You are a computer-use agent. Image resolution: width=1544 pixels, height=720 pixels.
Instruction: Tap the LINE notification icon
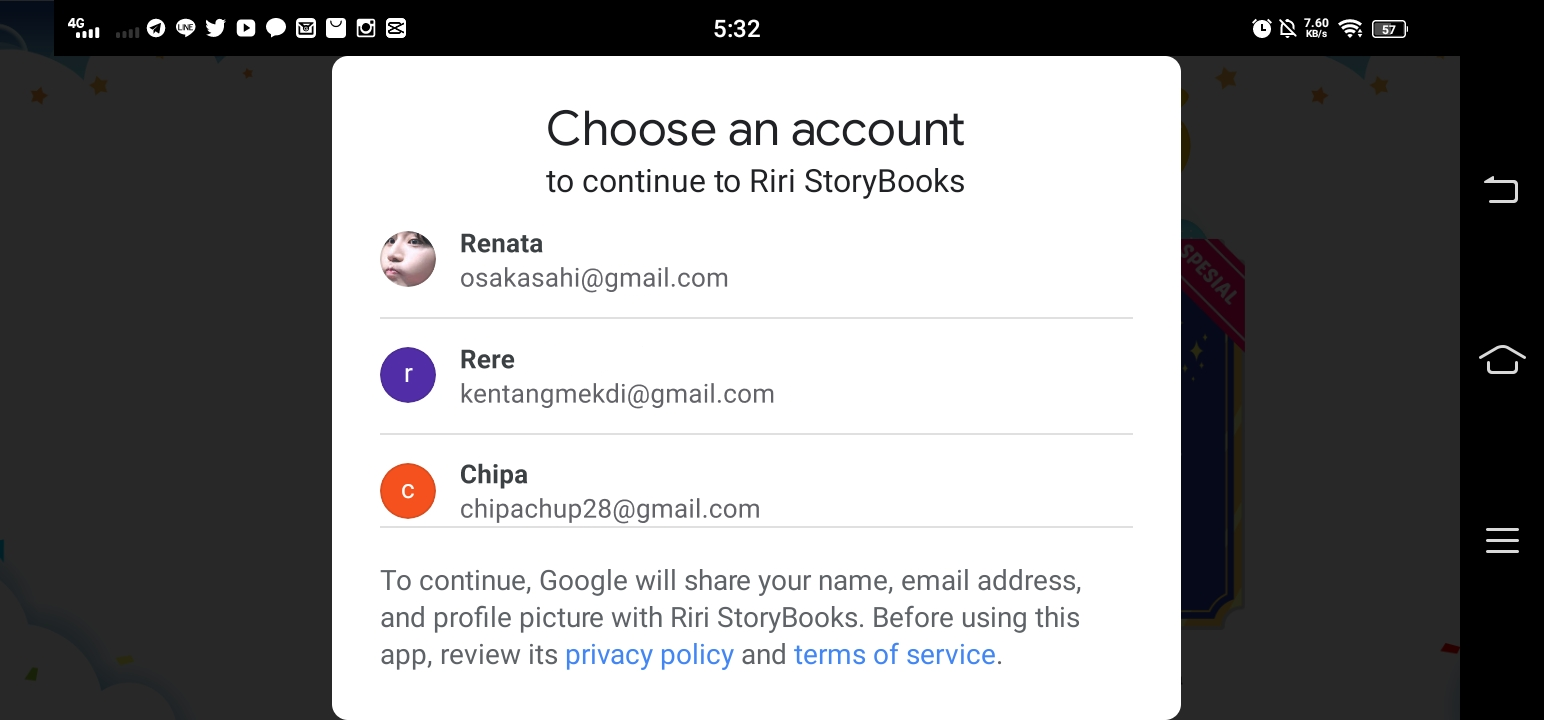[185, 28]
